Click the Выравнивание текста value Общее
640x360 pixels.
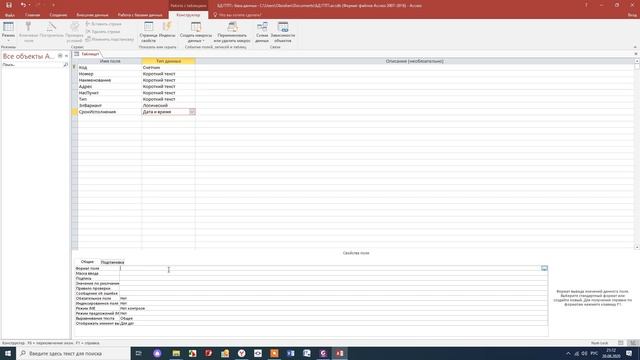[333, 318]
